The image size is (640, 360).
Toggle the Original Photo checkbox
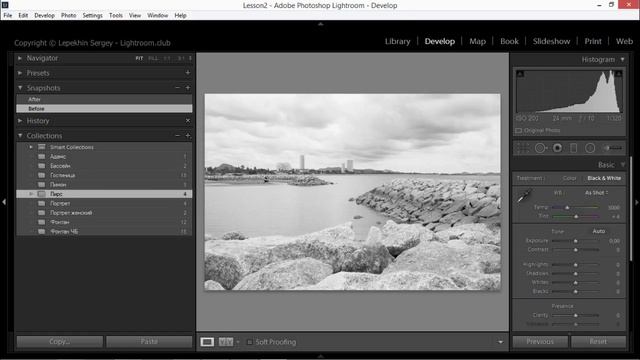tap(518, 131)
